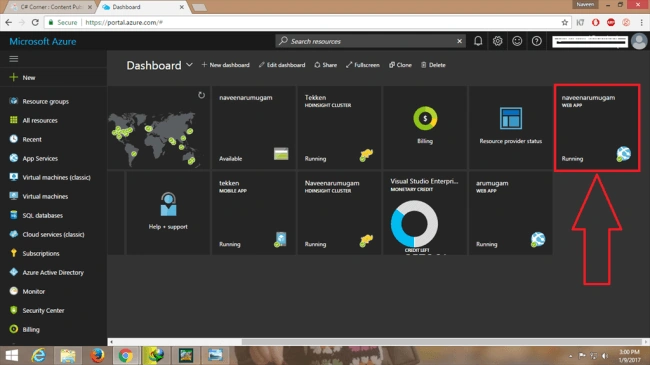This screenshot has width=650, height=365.
Task: Refresh the world map tile
Action: (201, 95)
